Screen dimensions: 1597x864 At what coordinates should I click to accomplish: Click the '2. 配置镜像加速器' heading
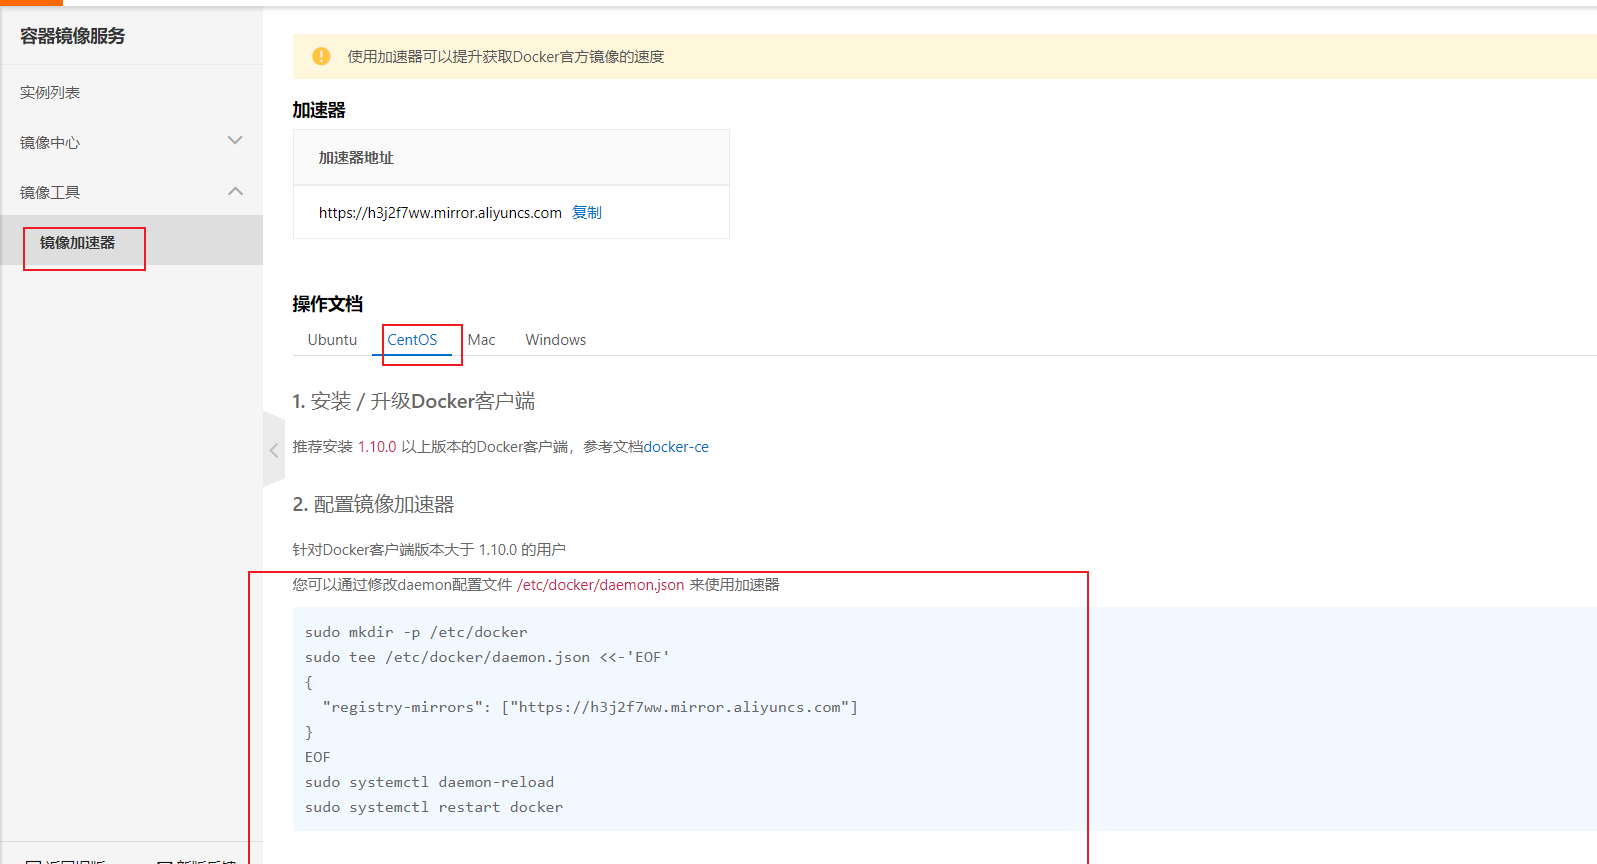coord(373,504)
